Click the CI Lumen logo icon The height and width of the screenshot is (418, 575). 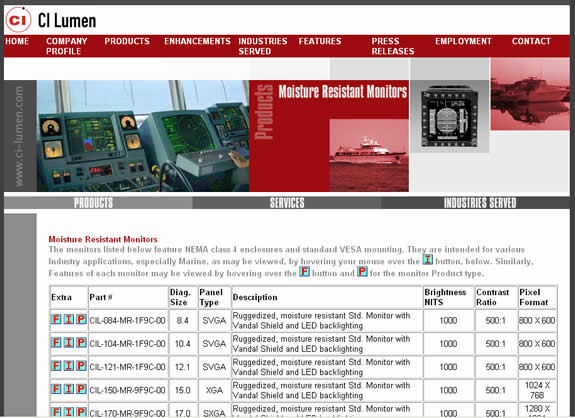[x=18, y=20]
